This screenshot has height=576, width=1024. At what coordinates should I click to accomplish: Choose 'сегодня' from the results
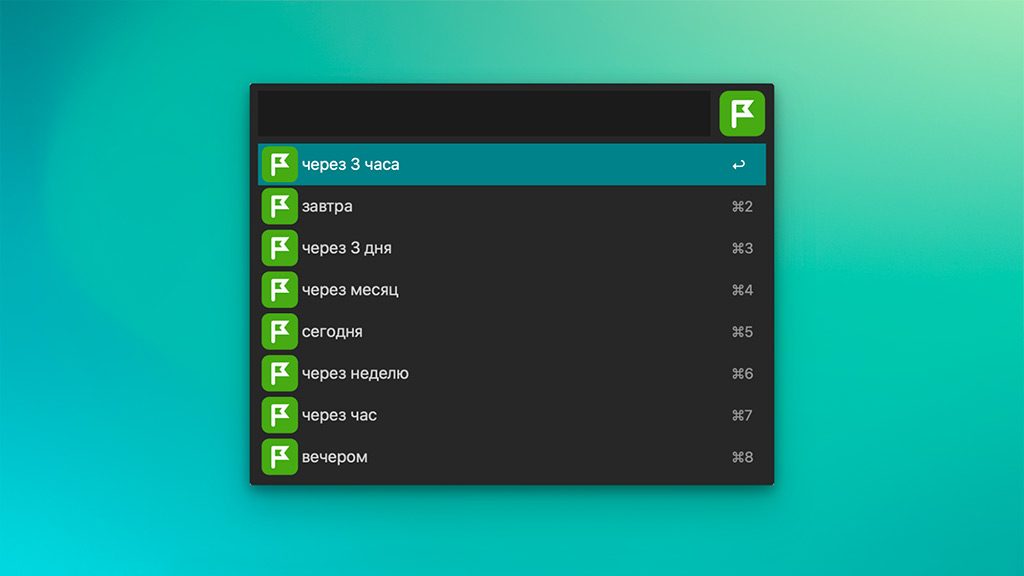coord(512,332)
